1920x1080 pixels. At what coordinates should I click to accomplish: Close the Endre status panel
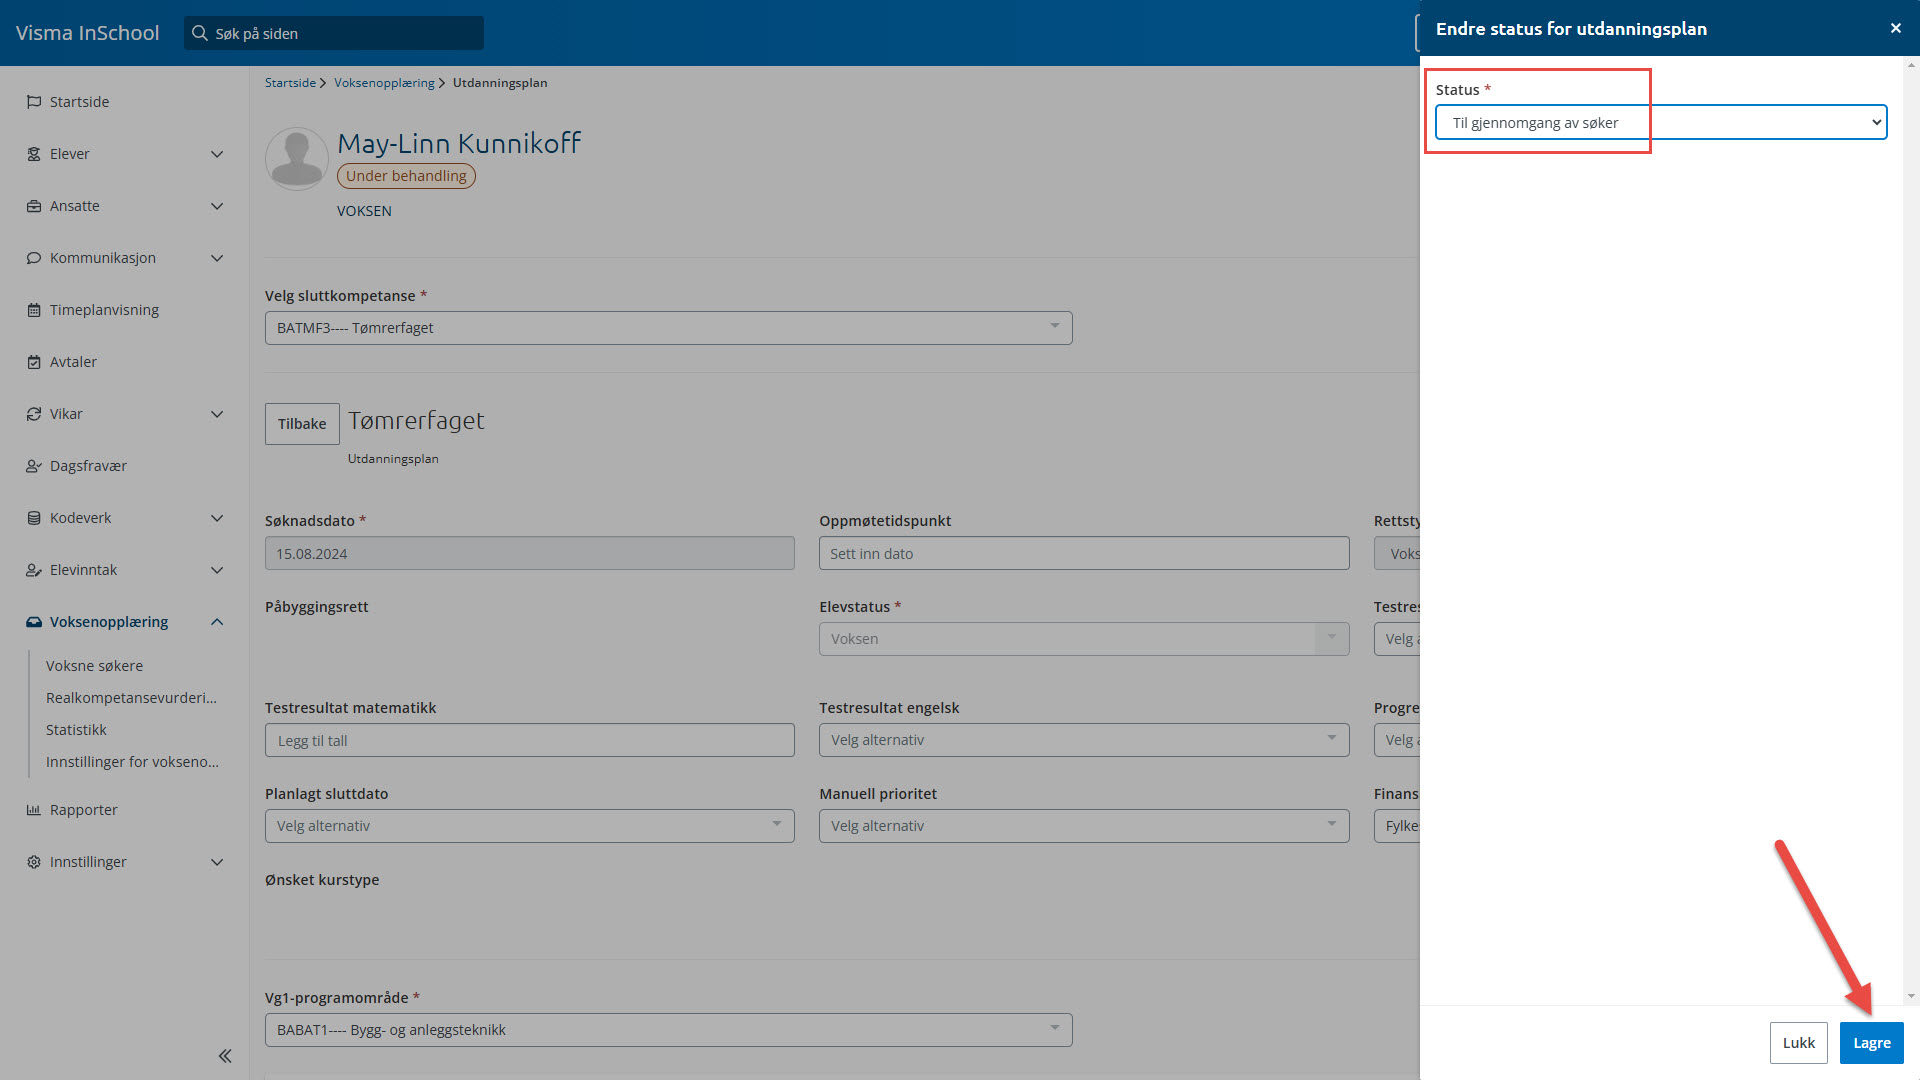click(1895, 28)
